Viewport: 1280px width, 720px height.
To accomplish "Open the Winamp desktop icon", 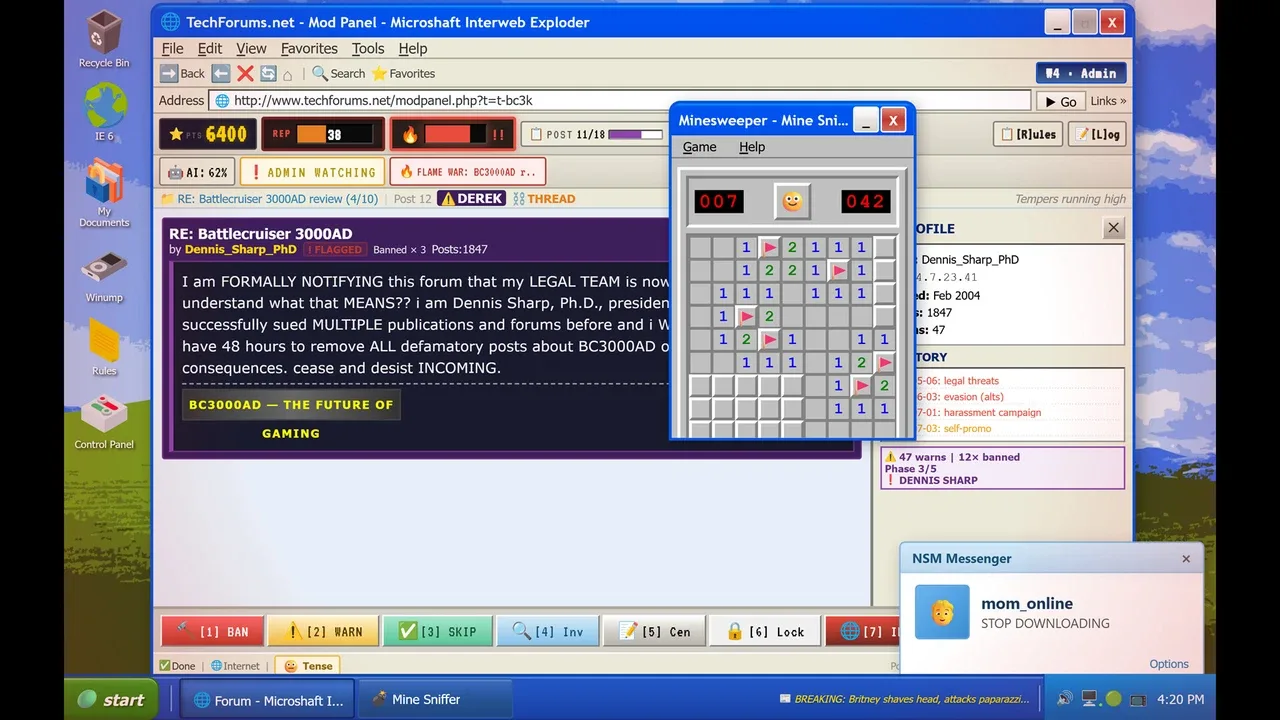I will pos(104,276).
